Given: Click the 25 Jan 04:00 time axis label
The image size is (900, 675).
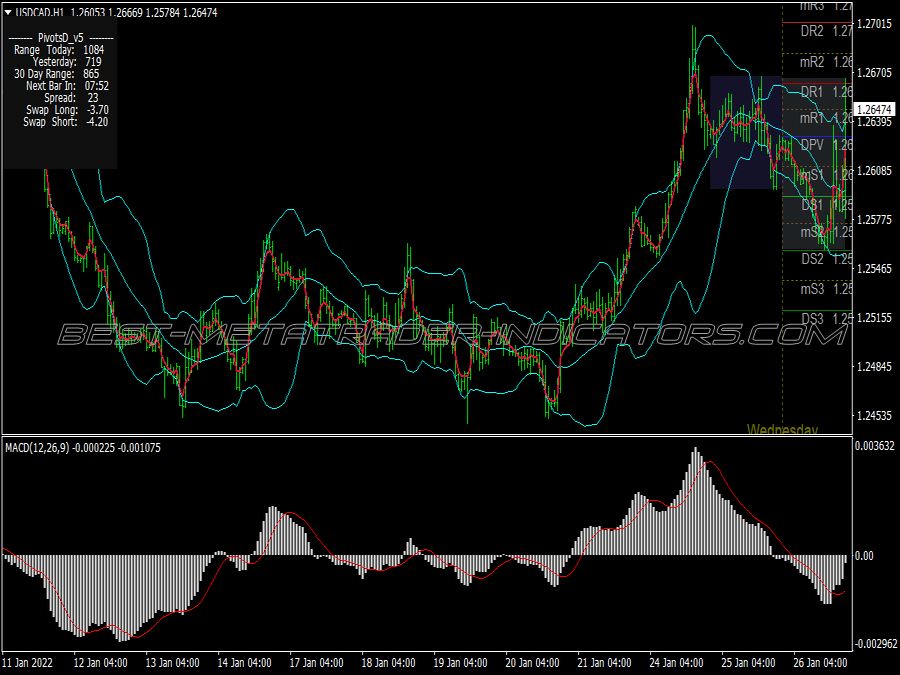Looking at the screenshot, I should tap(748, 663).
